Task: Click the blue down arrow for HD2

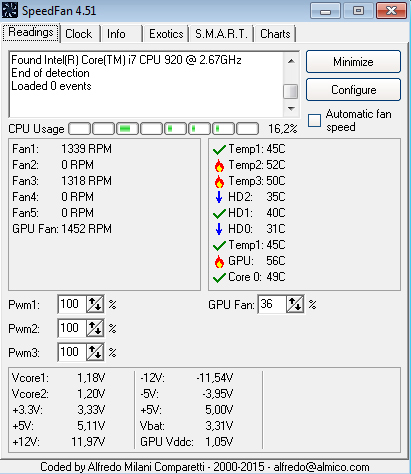Action: (x=219, y=197)
